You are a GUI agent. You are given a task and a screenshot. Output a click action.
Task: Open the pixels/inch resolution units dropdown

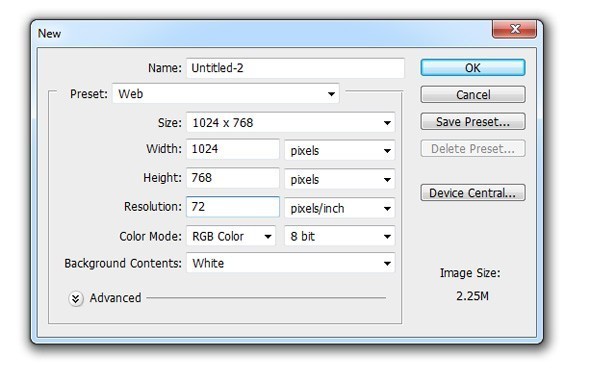coord(340,208)
